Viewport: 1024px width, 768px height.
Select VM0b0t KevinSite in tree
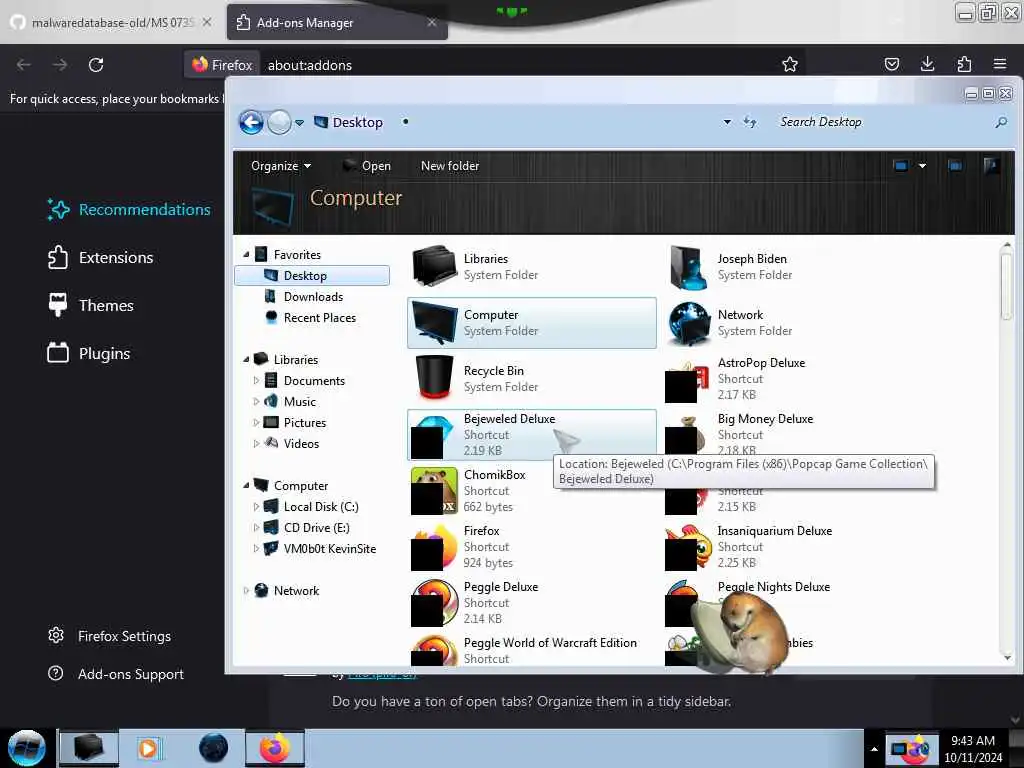[329, 549]
